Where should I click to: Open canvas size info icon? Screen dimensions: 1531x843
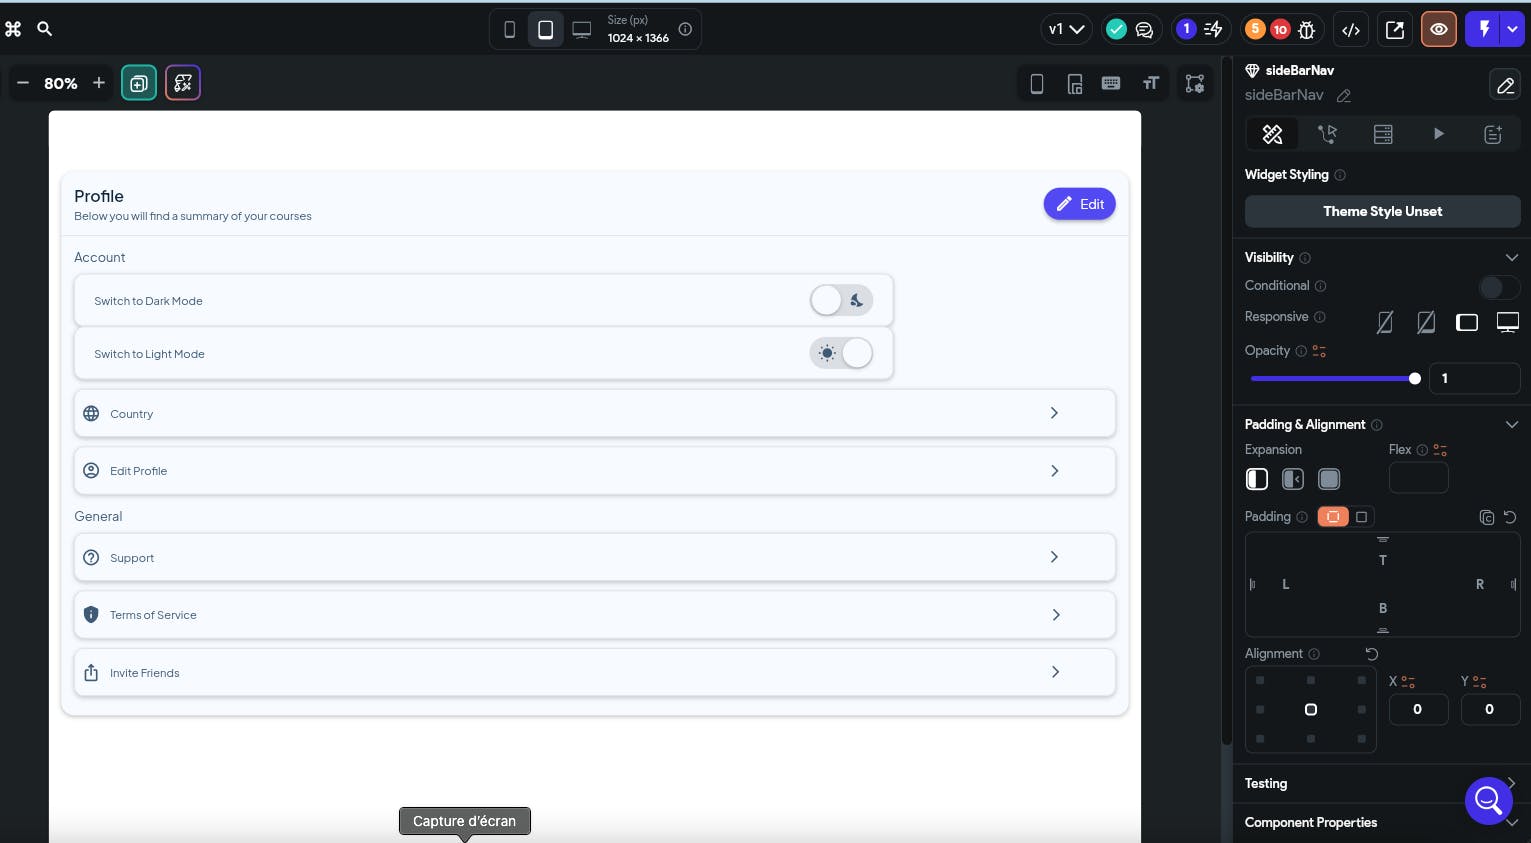[x=685, y=29]
